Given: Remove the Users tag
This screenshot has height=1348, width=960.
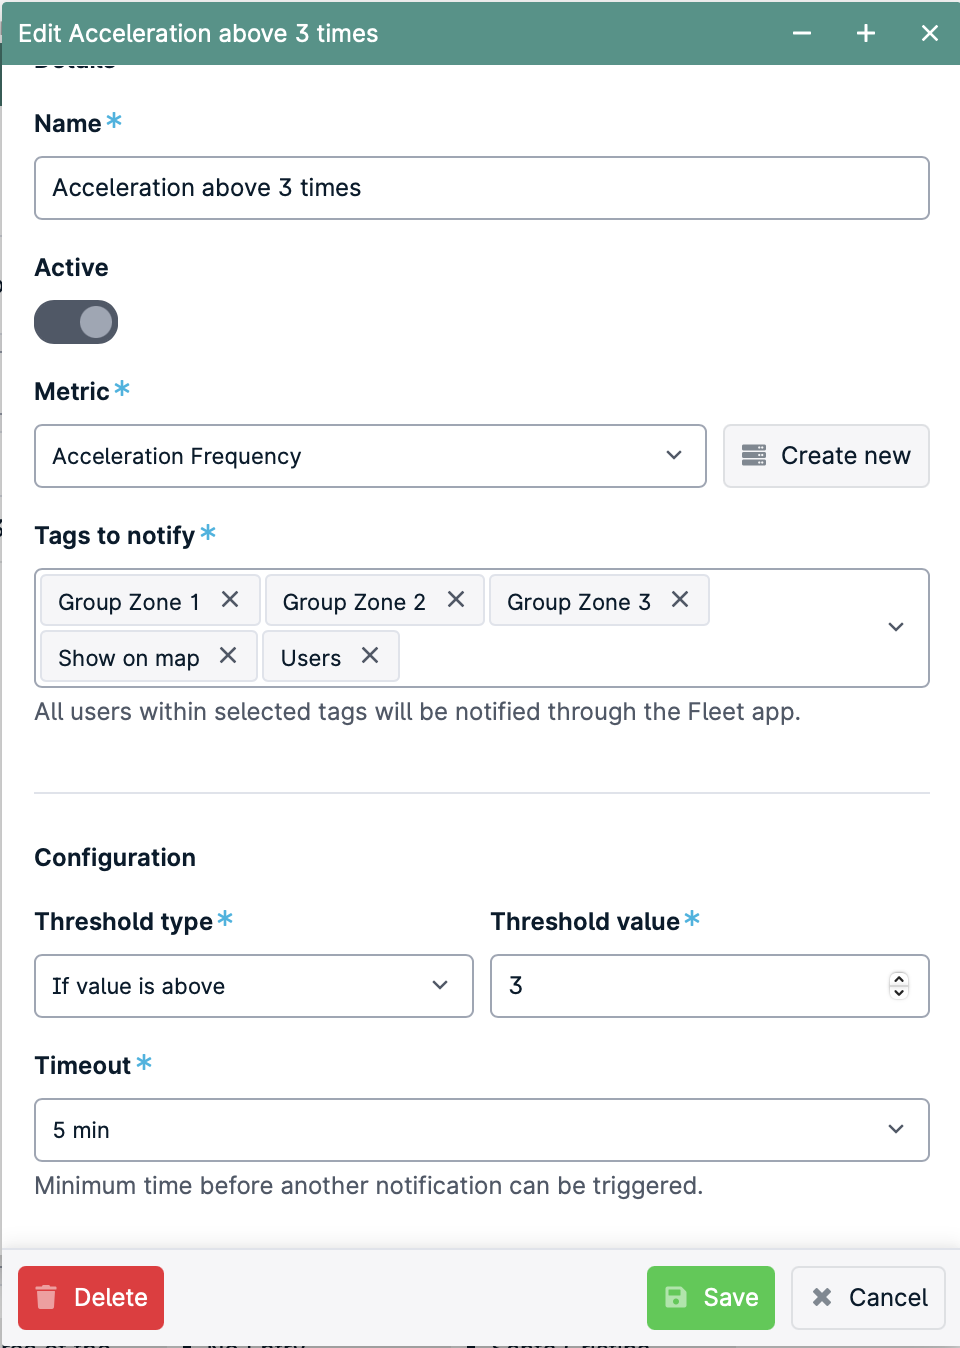Looking at the screenshot, I should coord(370,655).
